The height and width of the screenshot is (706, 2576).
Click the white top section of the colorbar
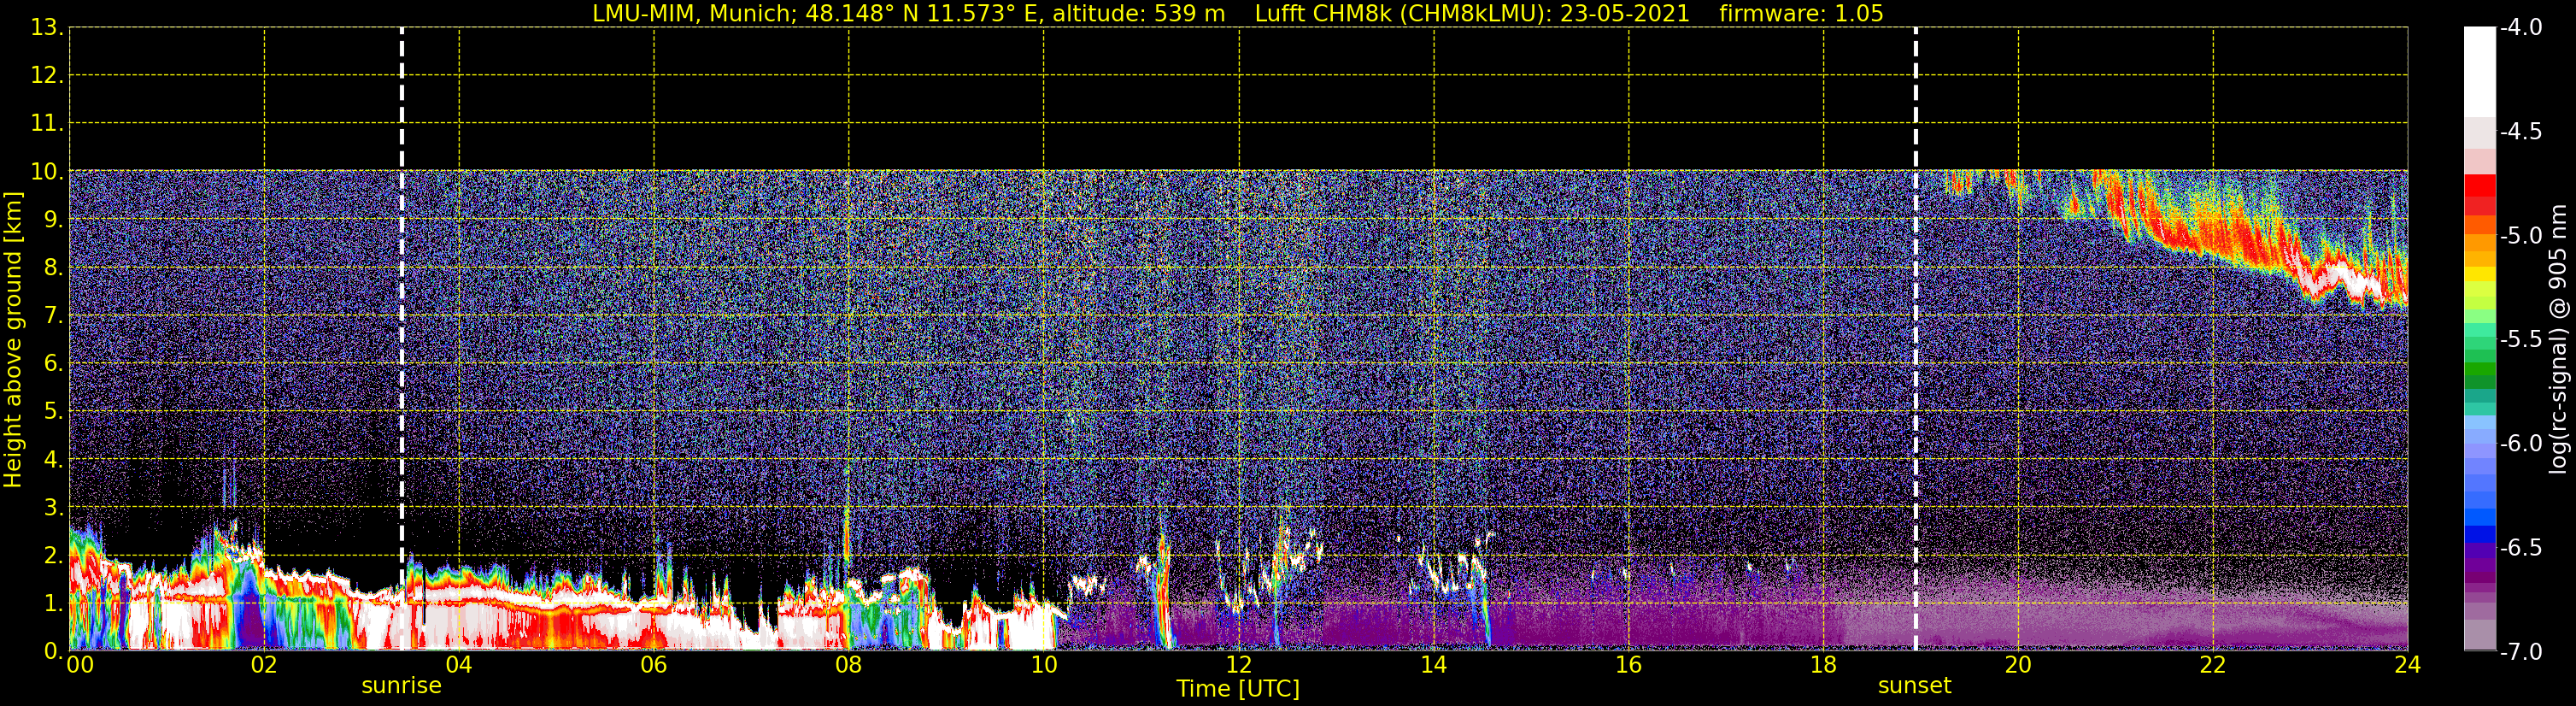(x=2479, y=70)
